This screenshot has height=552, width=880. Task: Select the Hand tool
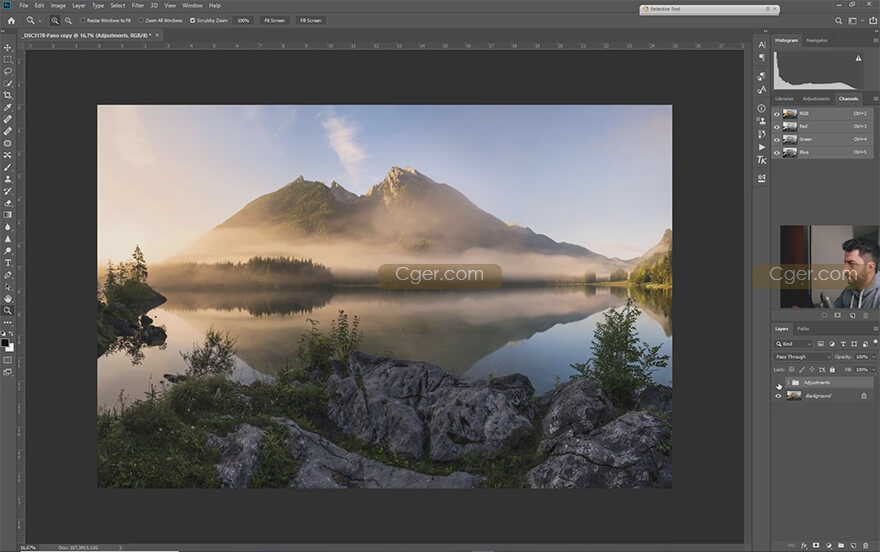(x=8, y=298)
